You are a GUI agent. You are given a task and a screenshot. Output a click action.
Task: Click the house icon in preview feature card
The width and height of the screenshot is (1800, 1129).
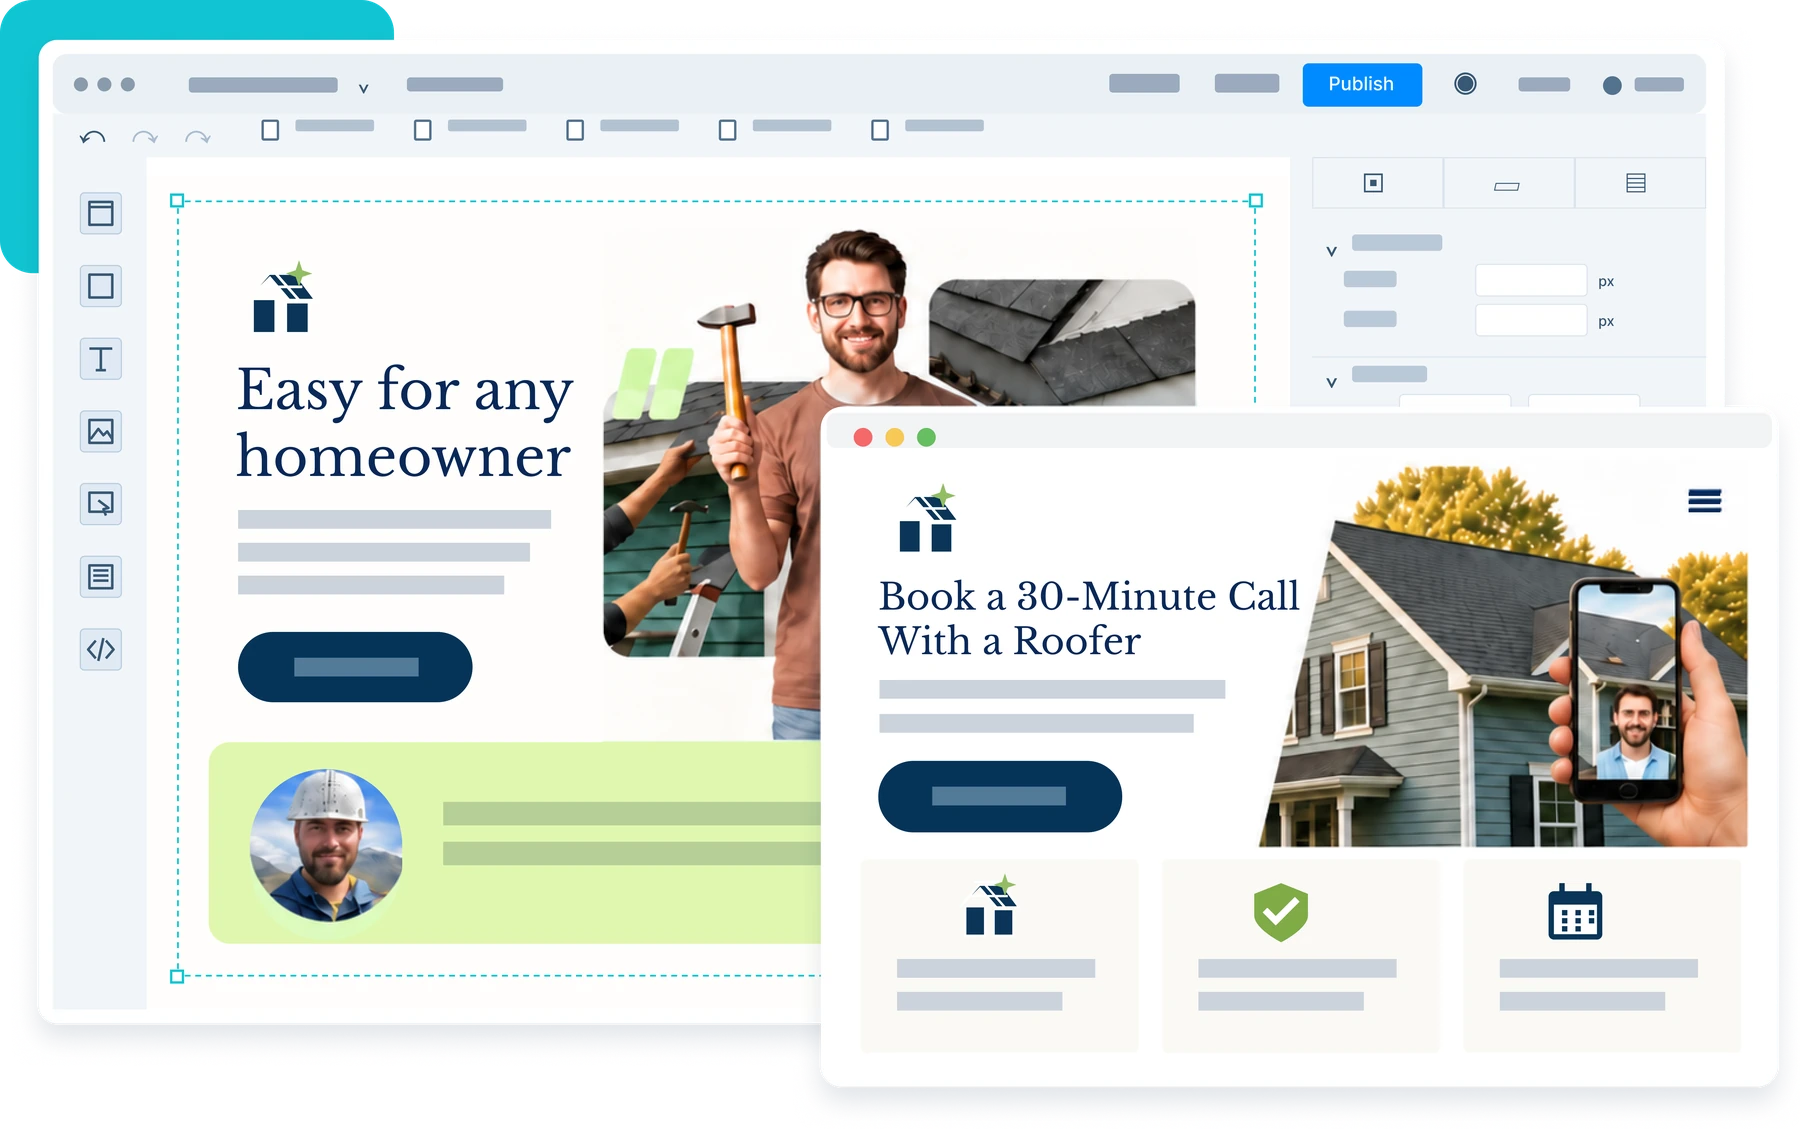pyautogui.click(x=990, y=906)
